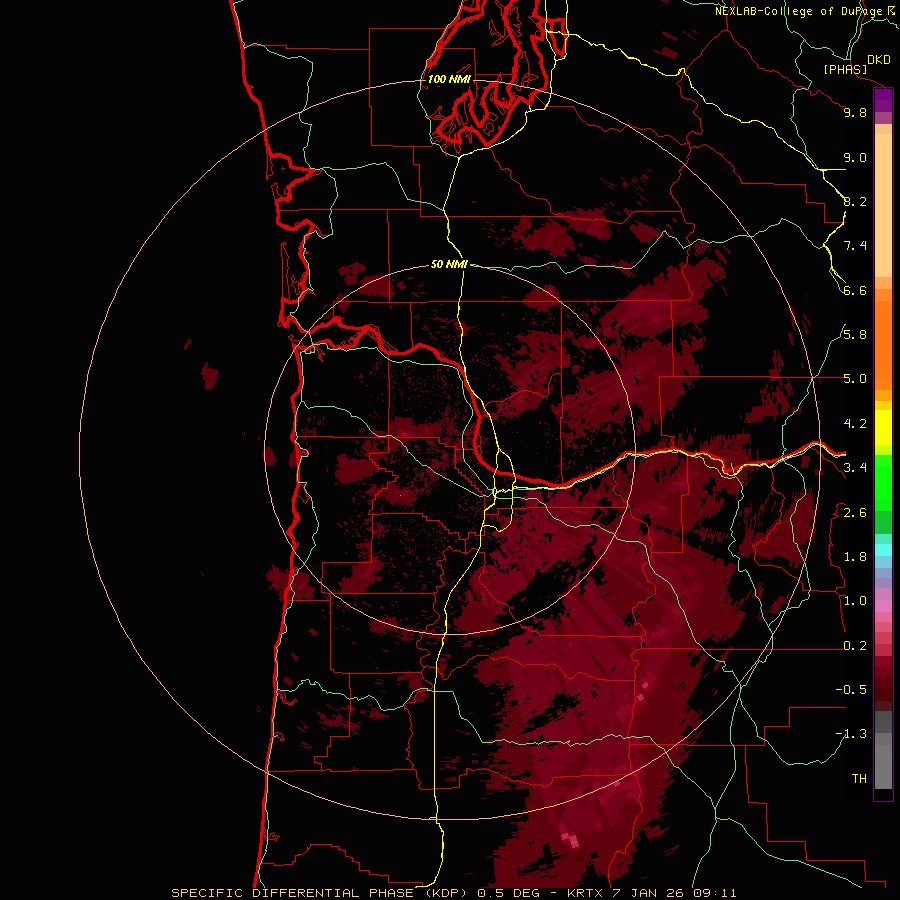
Task: Click the cyan color bar segment
Action: tap(883, 550)
